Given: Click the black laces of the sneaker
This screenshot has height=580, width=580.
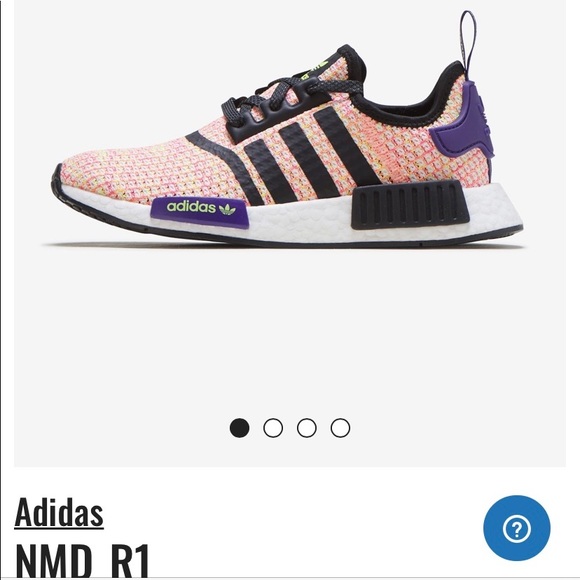Looking at the screenshot, I should tap(277, 96).
